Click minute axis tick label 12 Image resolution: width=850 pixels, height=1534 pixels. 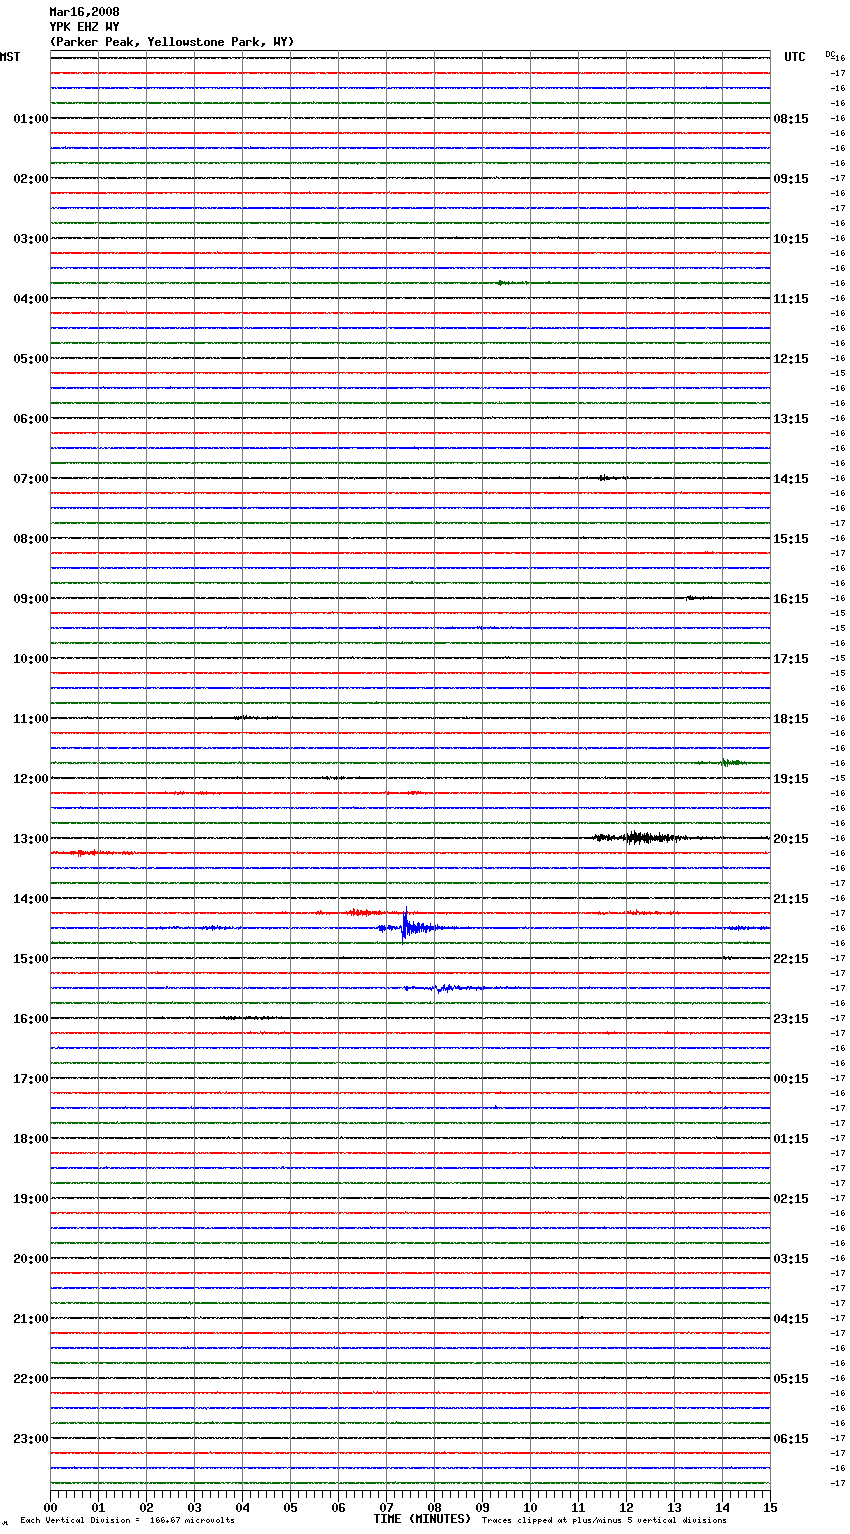626,1508
